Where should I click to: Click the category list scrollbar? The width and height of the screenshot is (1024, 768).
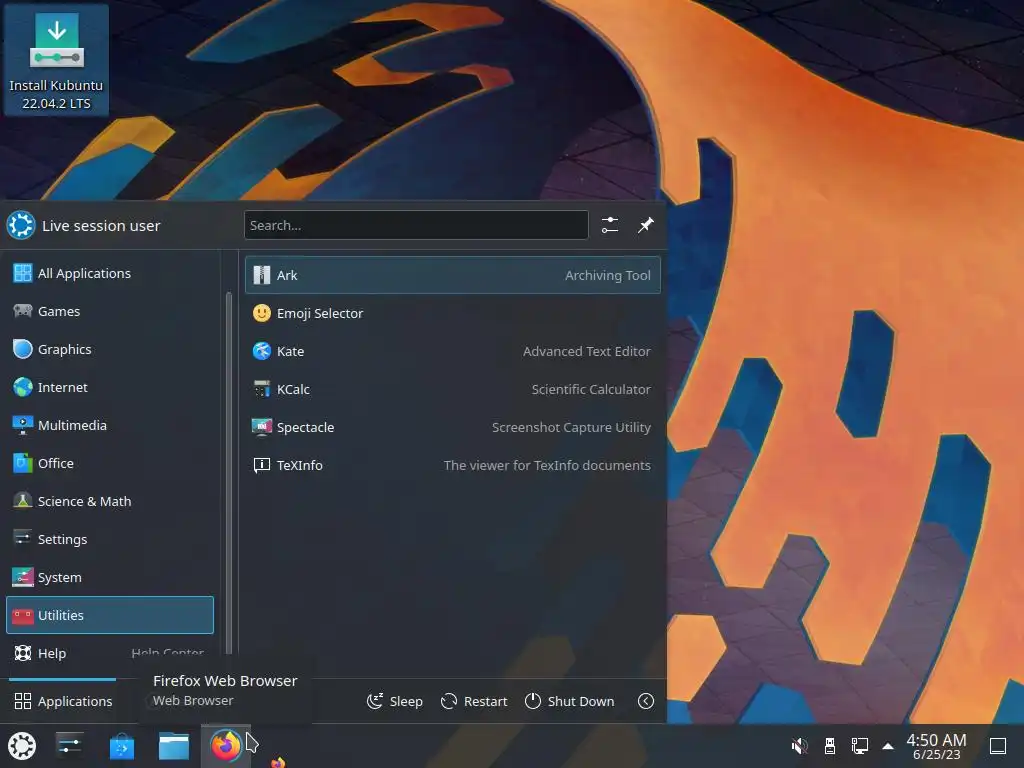229,472
